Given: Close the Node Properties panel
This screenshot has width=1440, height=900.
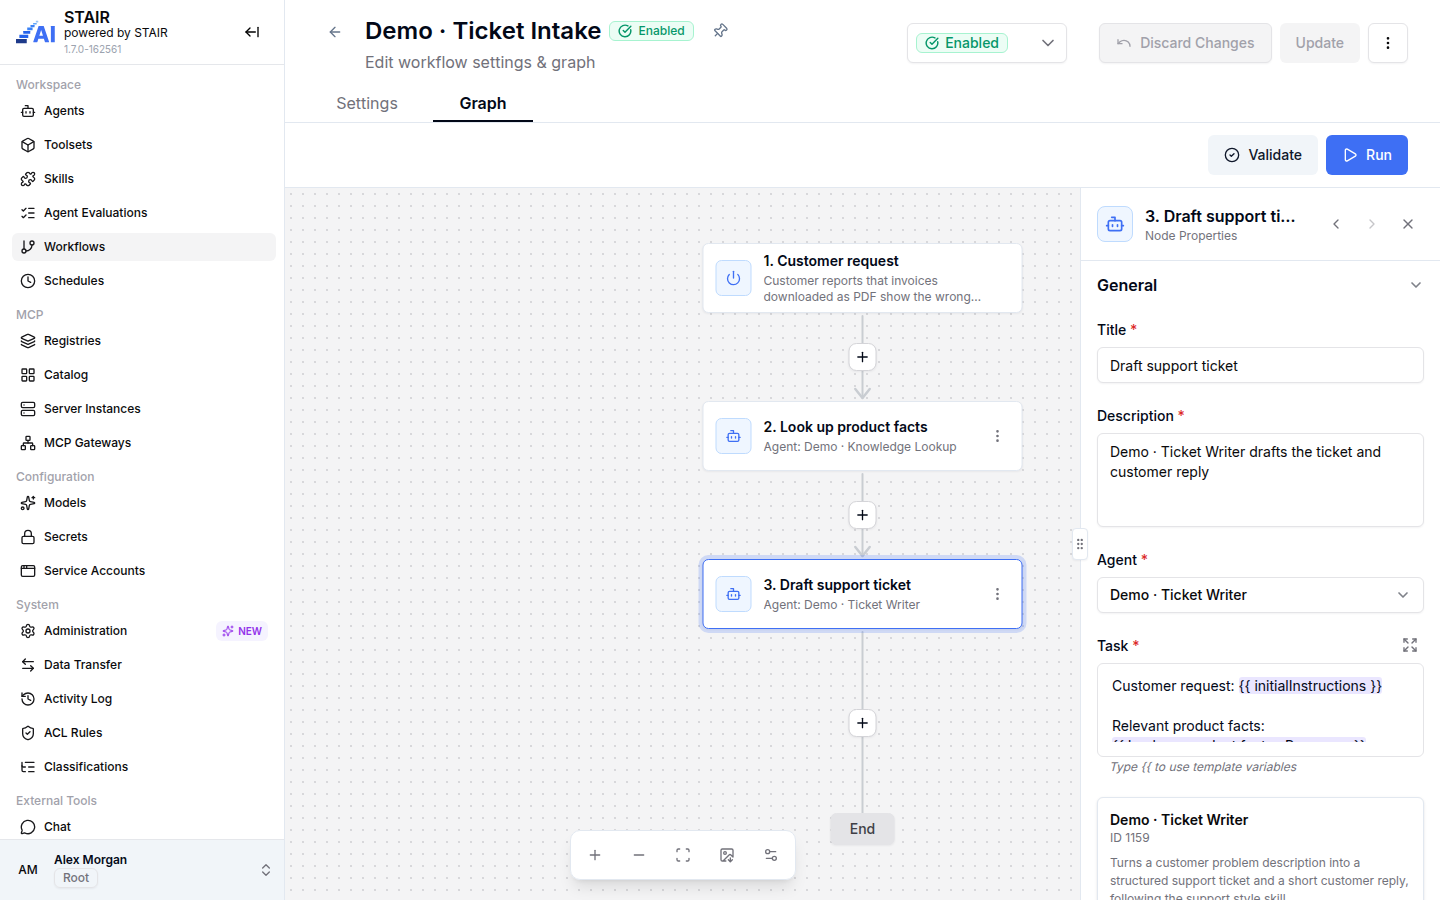Looking at the screenshot, I should coord(1408,224).
